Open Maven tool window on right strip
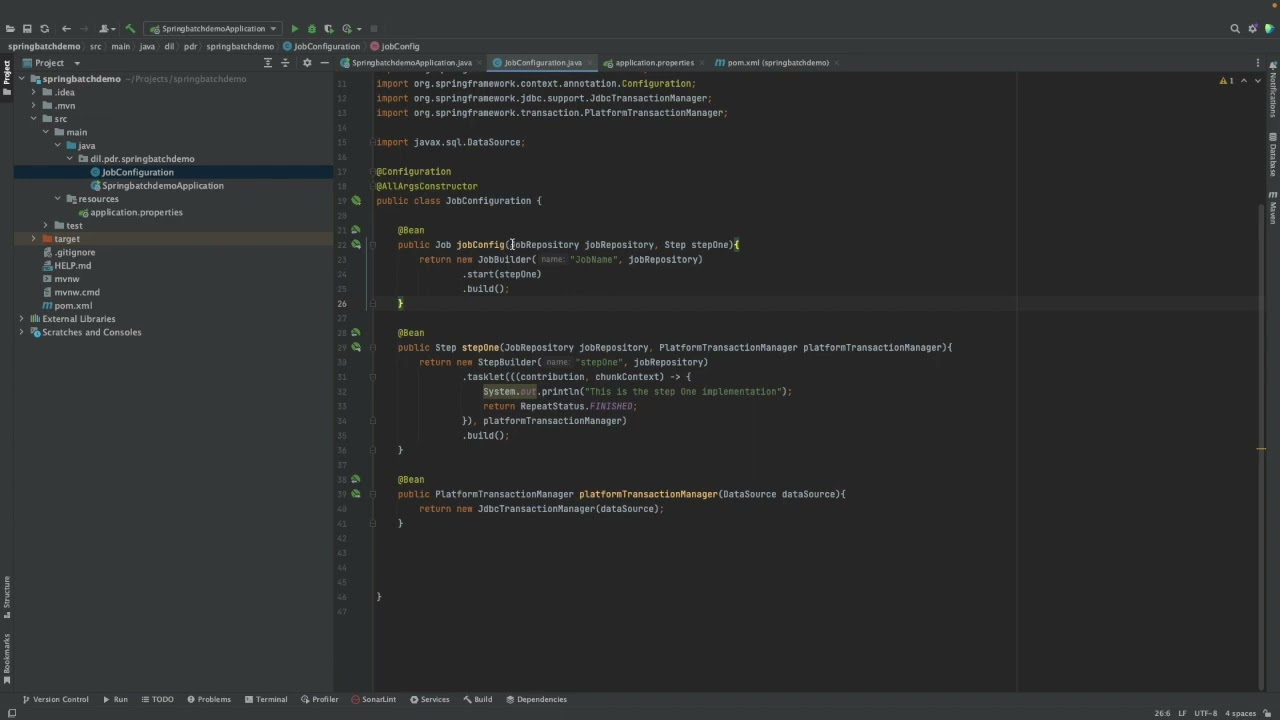Viewport: 1280px width, 720px height. [1273, 207]
